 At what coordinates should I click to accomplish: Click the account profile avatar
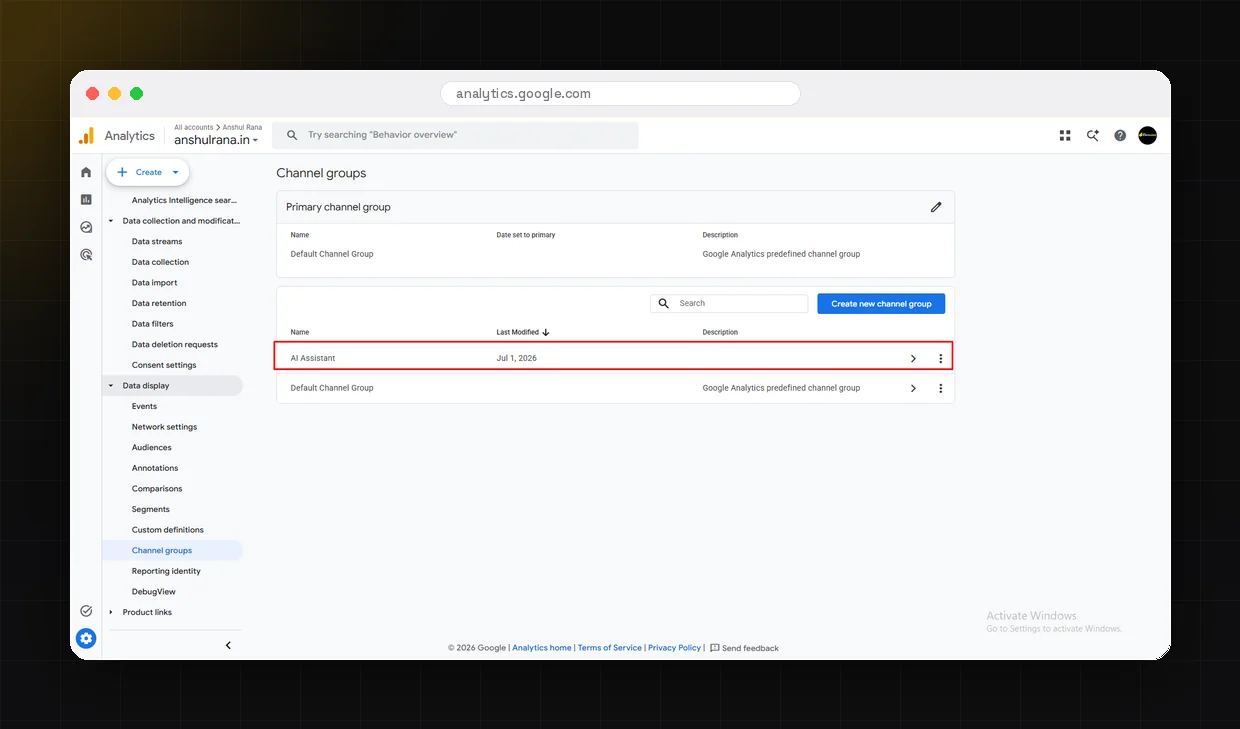(x=1148, y=135)
